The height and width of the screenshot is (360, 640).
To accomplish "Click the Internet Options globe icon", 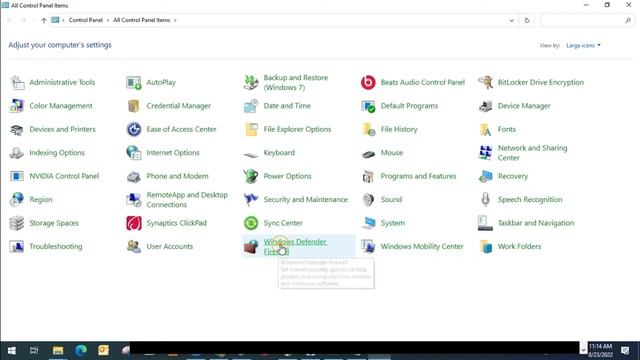I will pos(133,153).
